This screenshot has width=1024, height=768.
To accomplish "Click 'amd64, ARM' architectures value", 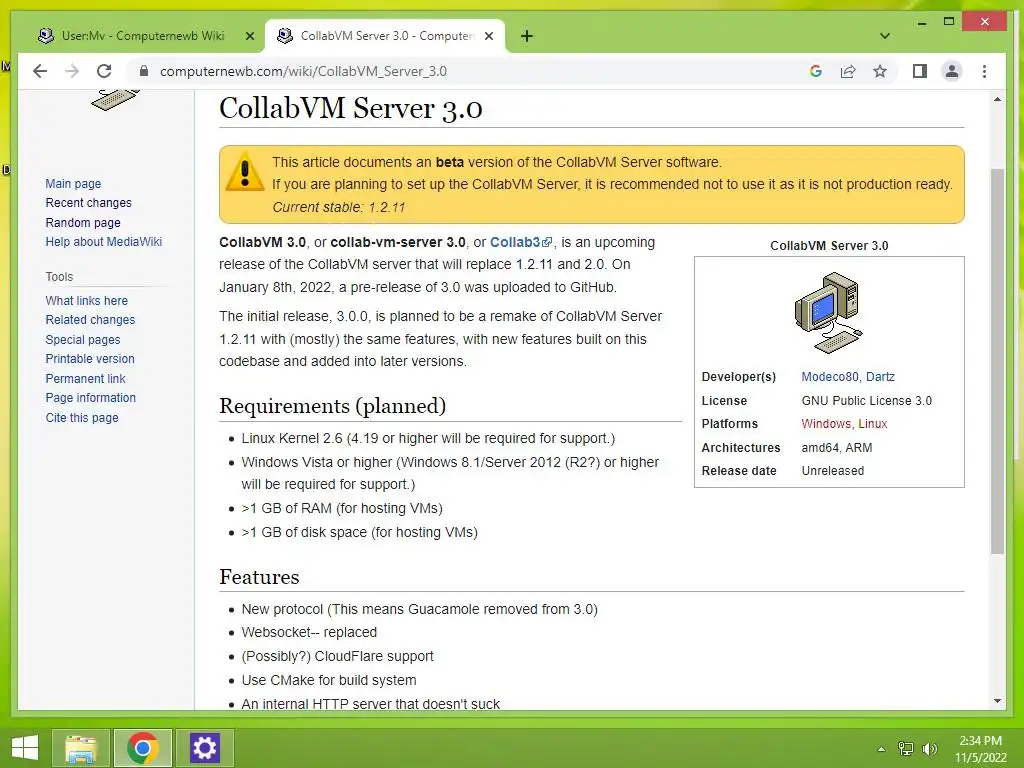I will (x=837, y=447).
